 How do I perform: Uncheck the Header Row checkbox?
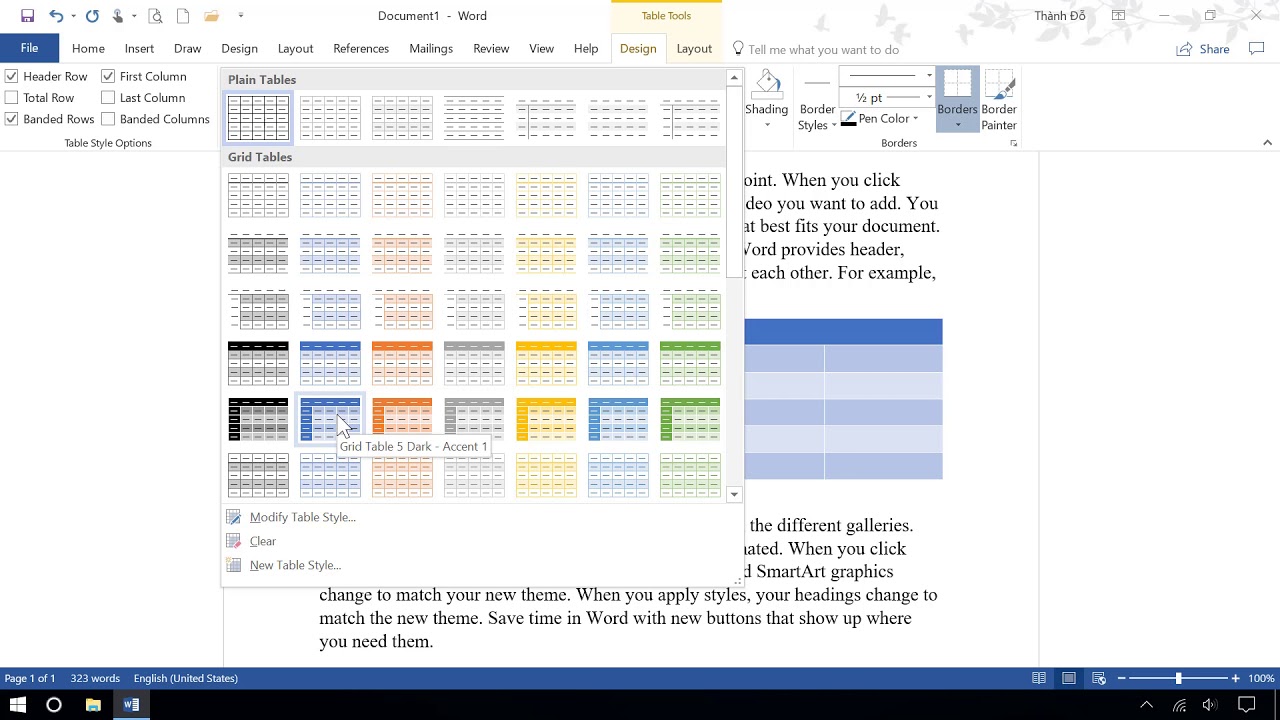point(12,76)
